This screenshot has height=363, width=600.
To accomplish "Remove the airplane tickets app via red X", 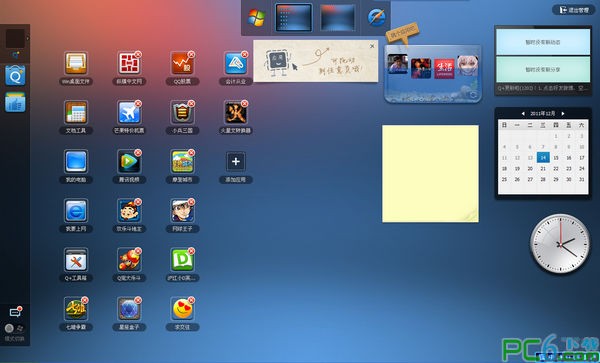I will (x=138, y=103).
